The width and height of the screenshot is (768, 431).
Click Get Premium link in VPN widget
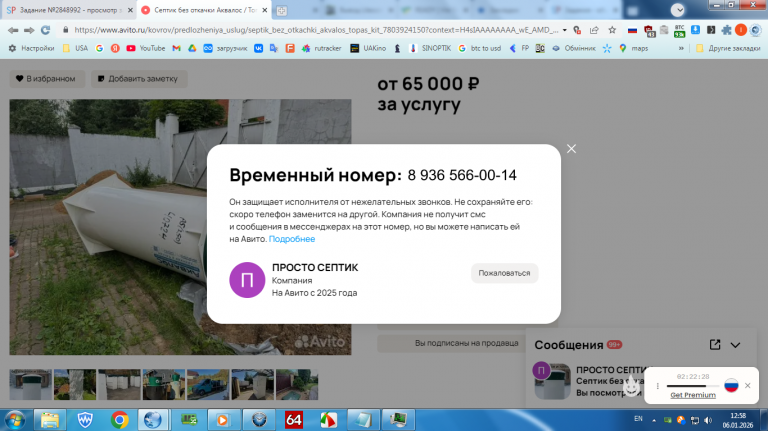click(693, 395)
